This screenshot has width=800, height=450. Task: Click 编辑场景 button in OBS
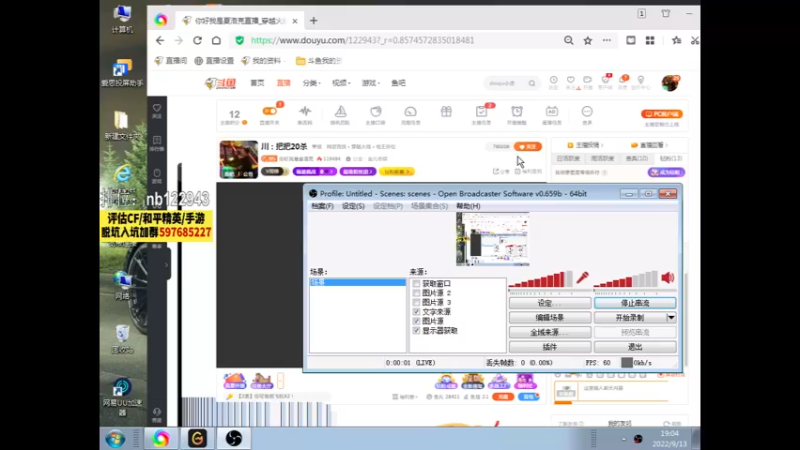550,317
